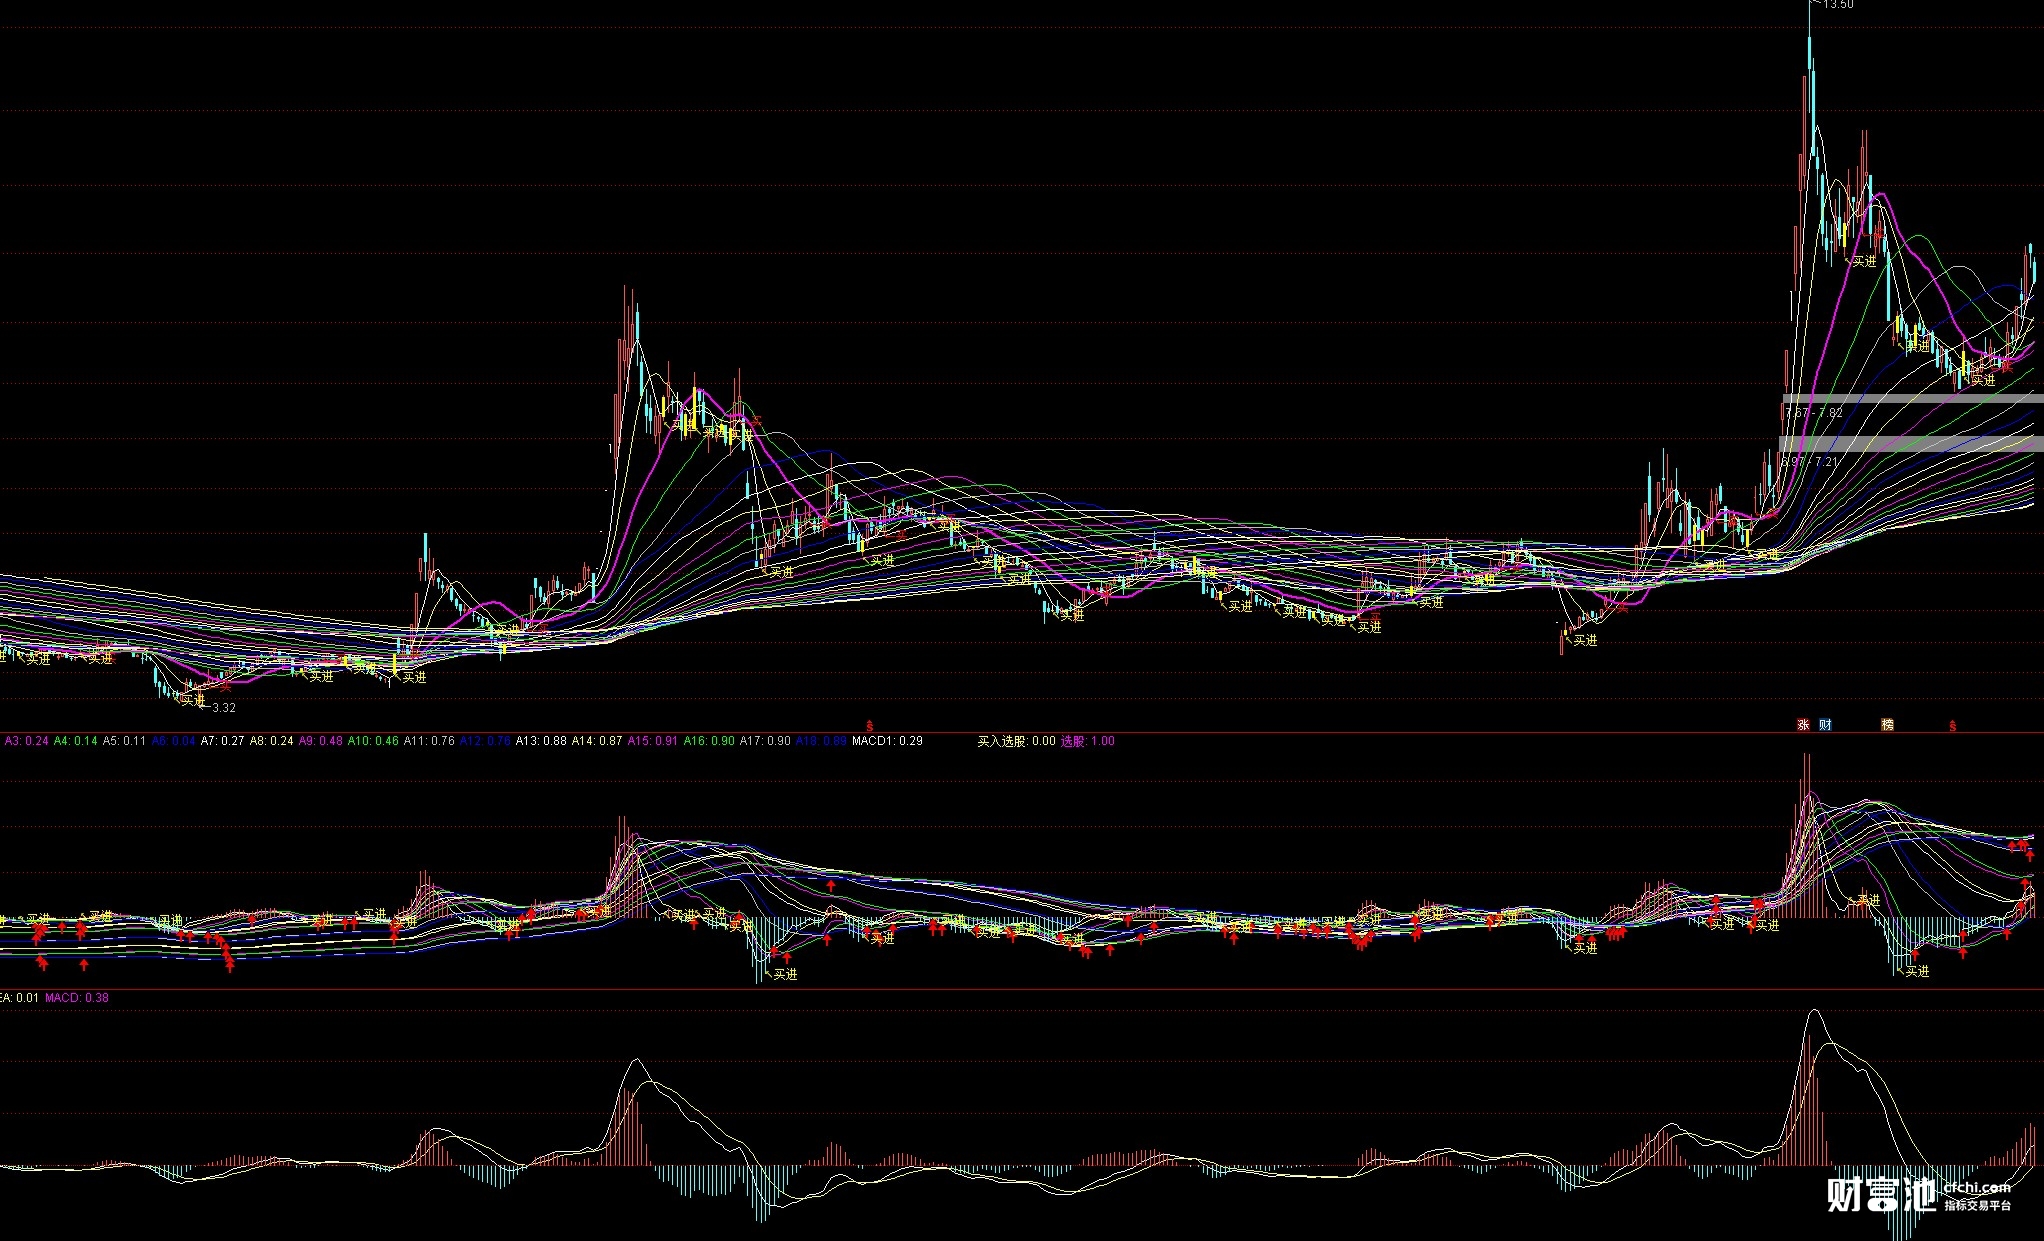Screen dimensions: 2044x1241
Task: Click the A15: 0.91 magenta indicator value
Action: click(652, 741)
